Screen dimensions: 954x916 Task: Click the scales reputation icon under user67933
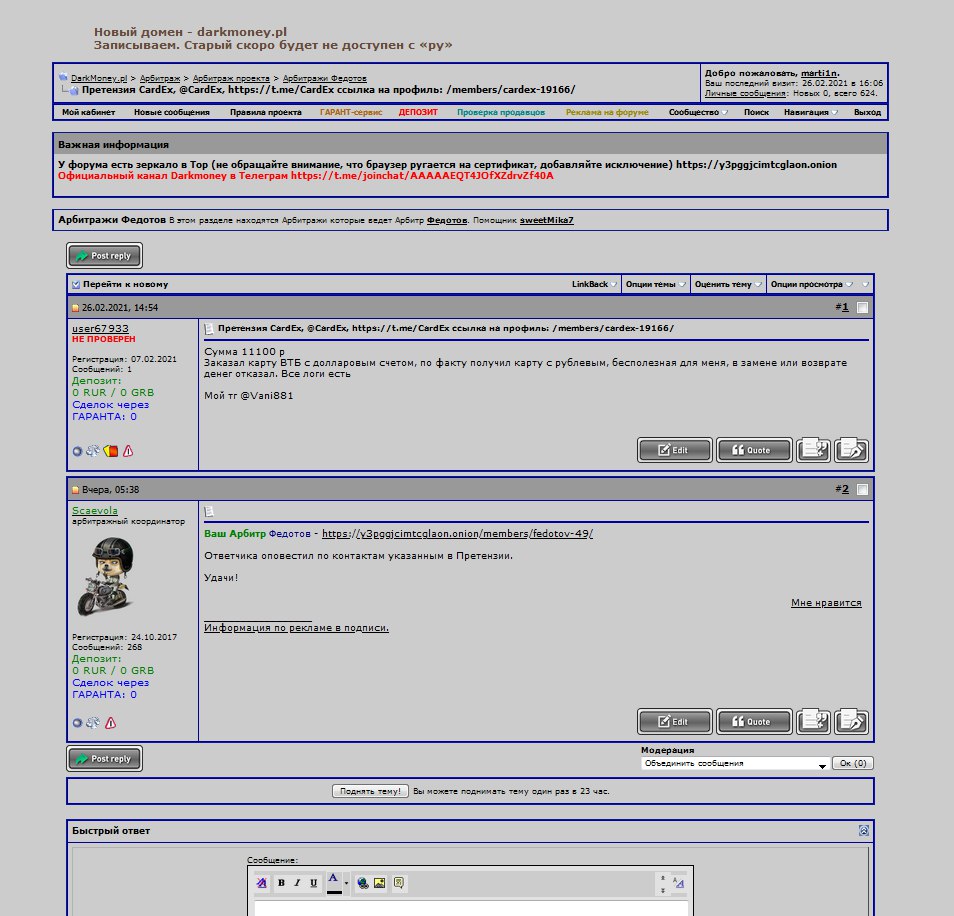[x=92, y=451]
